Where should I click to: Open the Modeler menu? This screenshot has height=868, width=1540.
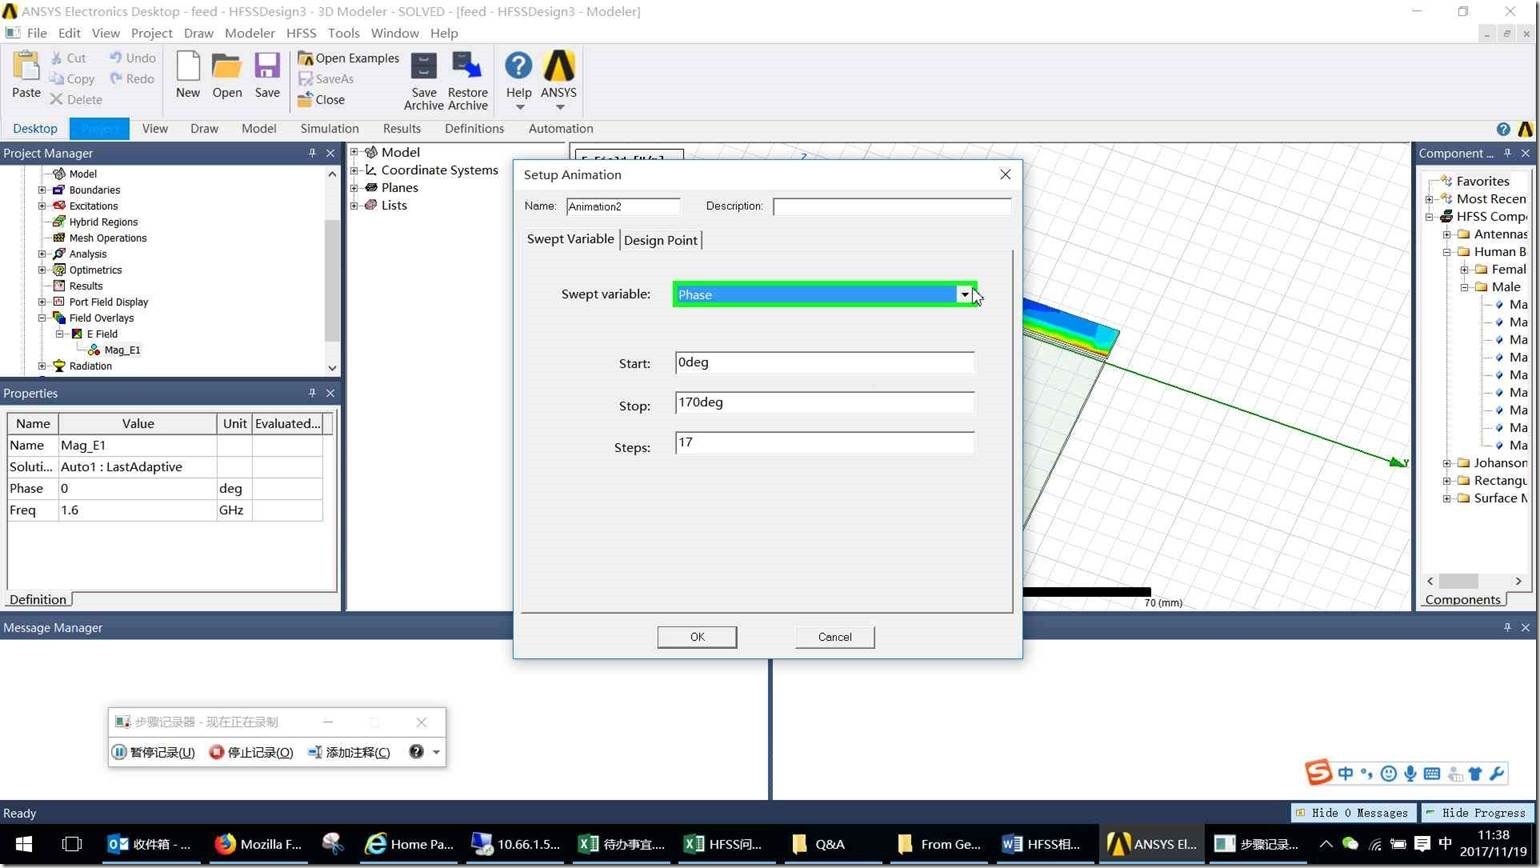tap(249, 33)
